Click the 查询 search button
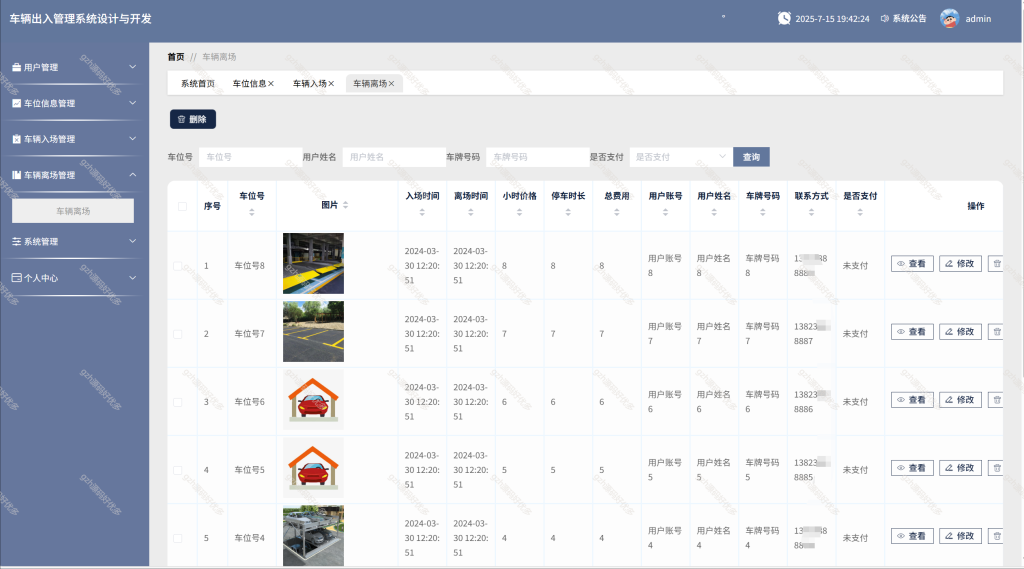 751,157
